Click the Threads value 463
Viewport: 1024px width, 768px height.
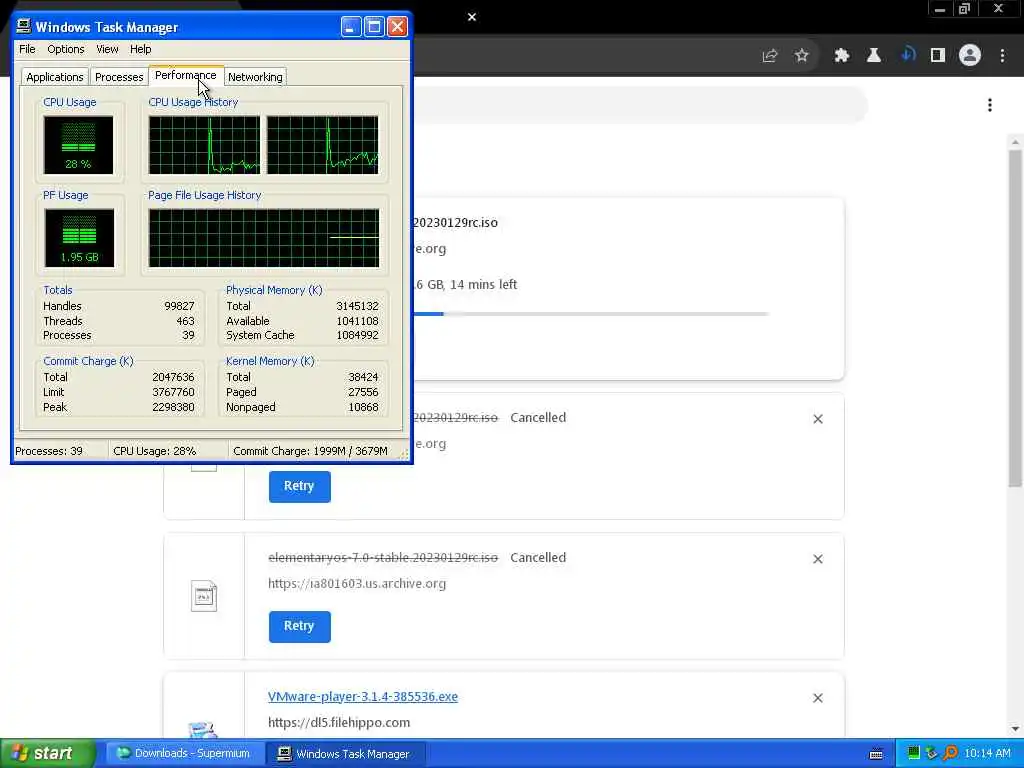(185, 321)
